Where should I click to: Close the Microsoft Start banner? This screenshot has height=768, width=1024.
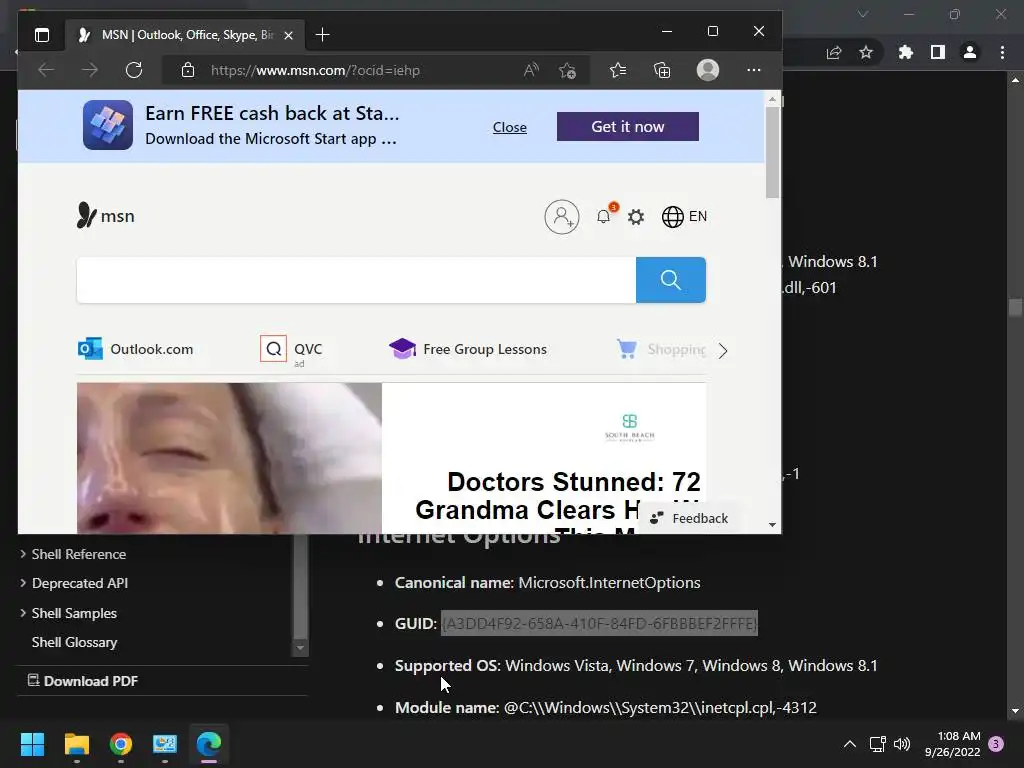pos(509,127)
